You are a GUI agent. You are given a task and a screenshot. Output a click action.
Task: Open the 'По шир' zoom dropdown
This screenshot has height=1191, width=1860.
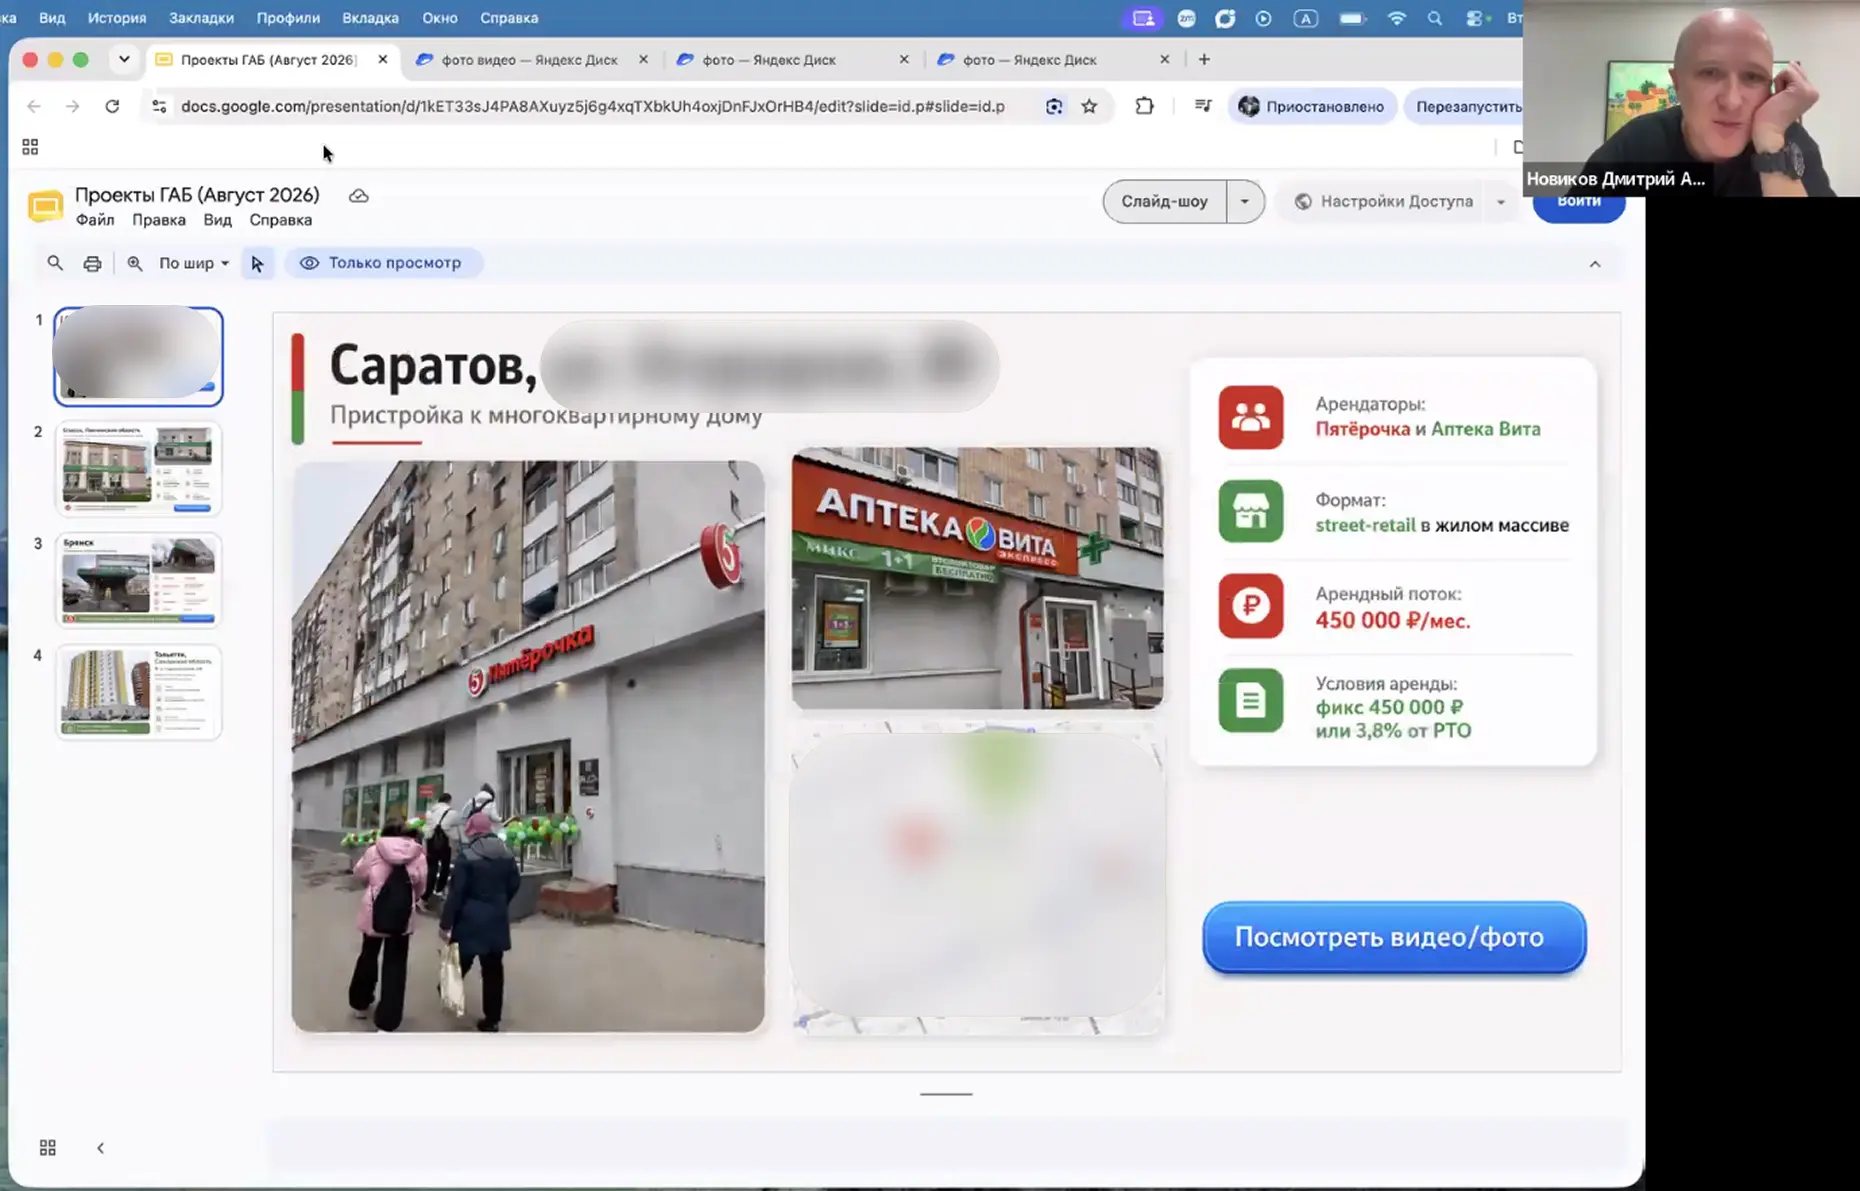194,263
